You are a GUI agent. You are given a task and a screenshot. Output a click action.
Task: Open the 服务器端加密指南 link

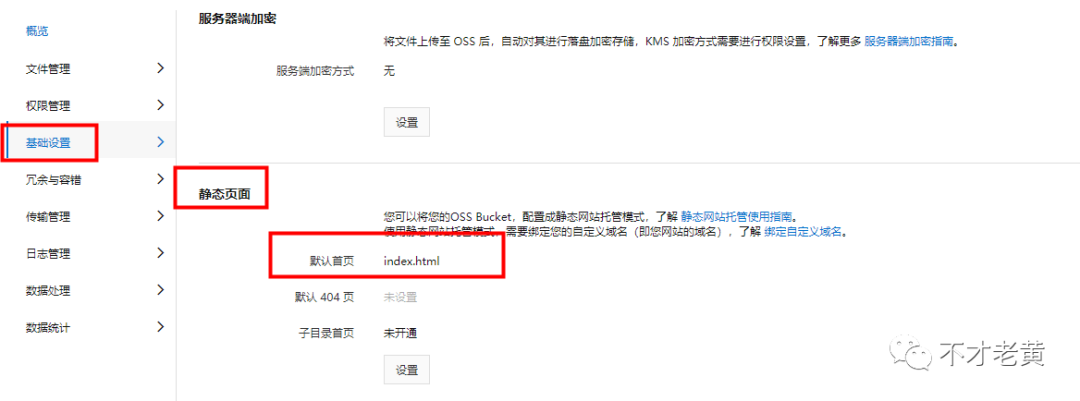point(909,41)
